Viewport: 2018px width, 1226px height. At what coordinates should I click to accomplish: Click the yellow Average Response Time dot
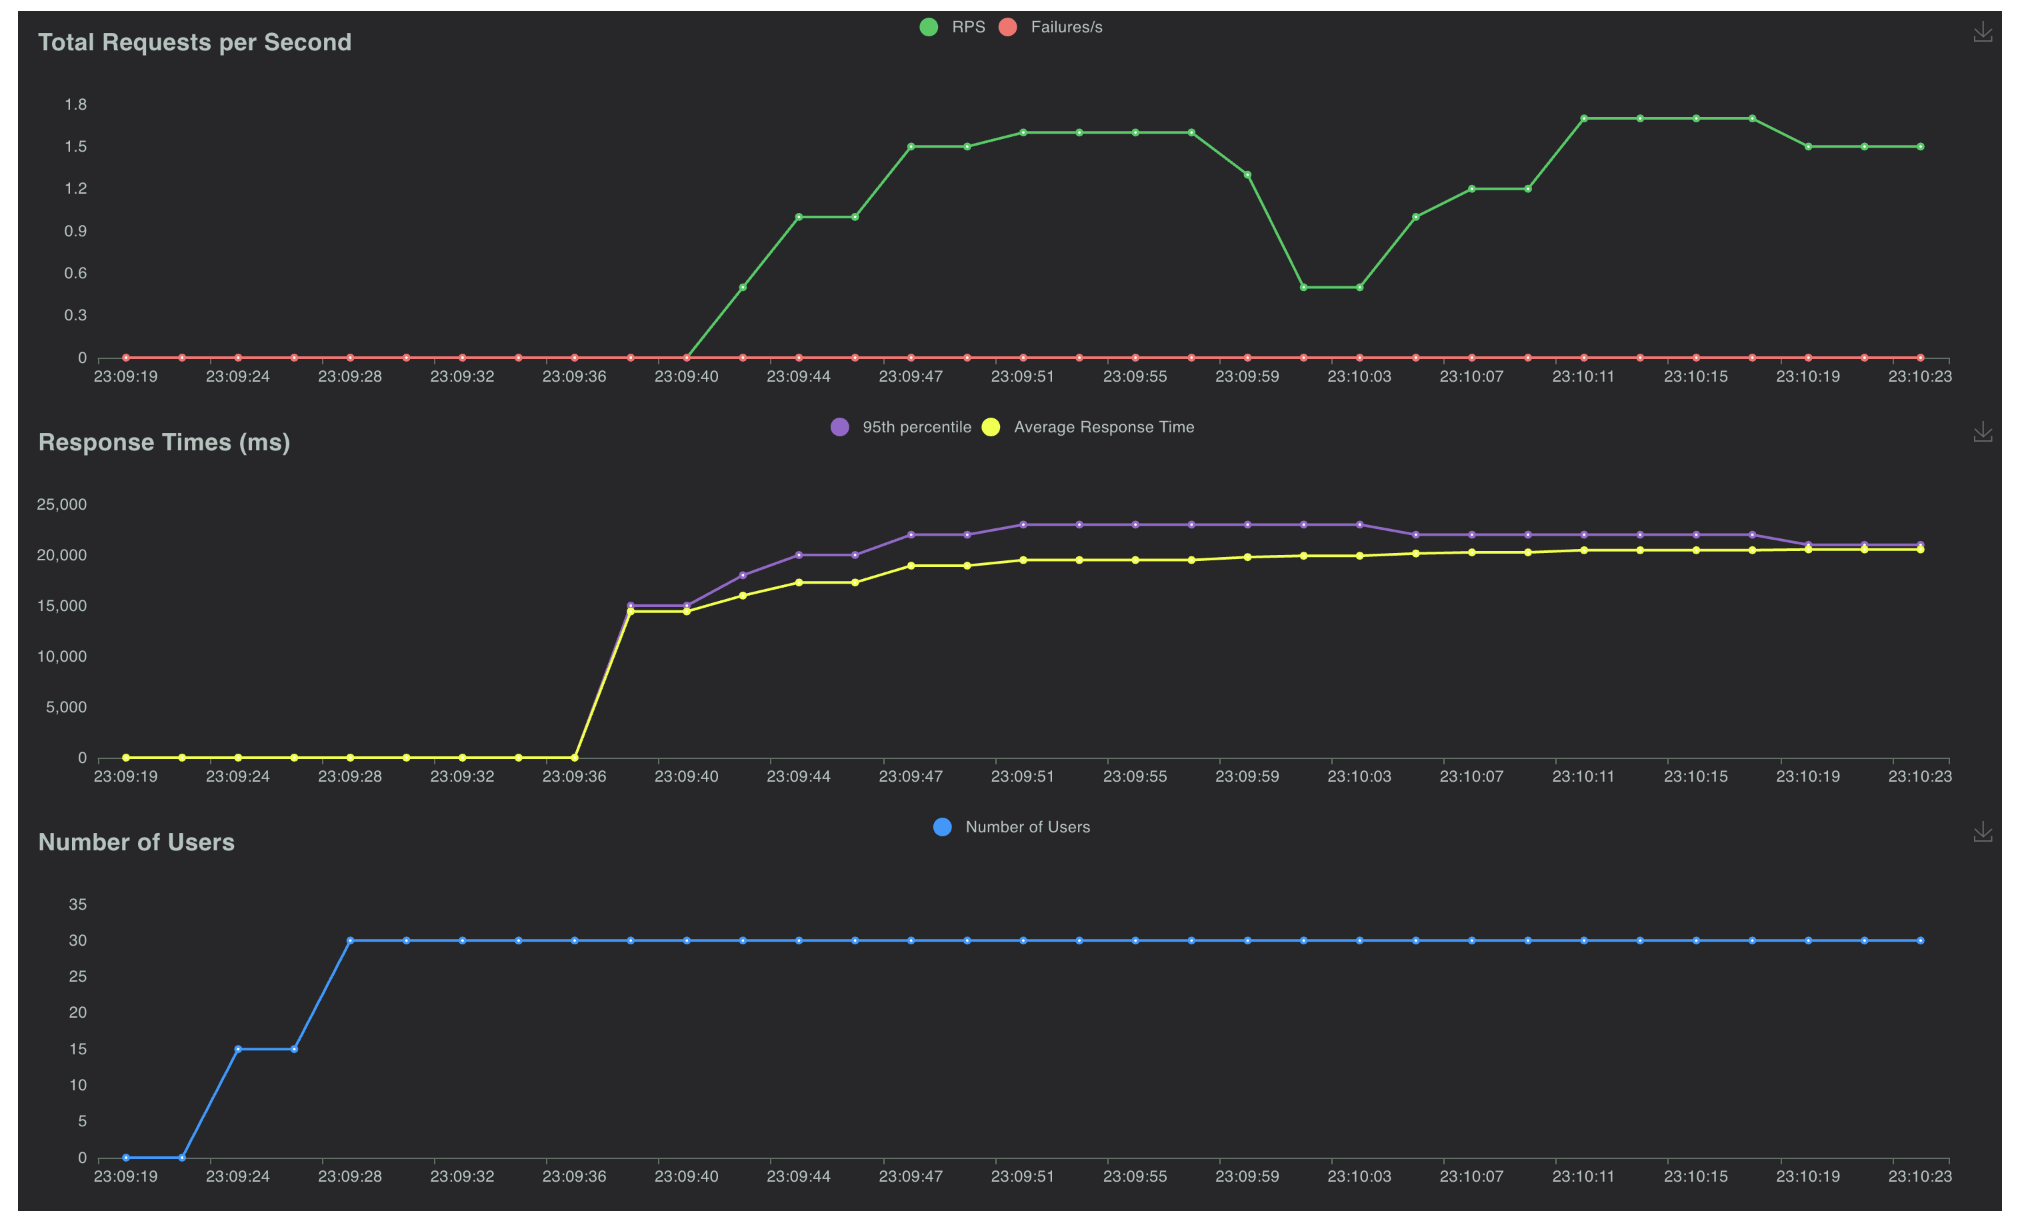(991, 427)
